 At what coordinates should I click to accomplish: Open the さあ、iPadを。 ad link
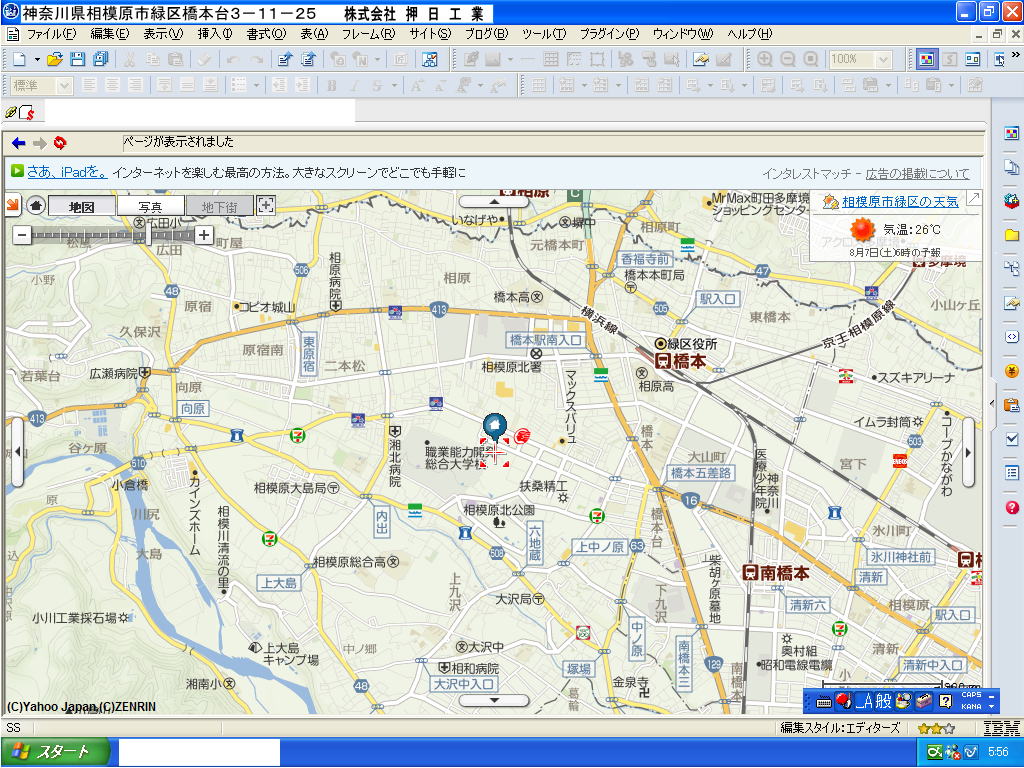tap(67, 172)
